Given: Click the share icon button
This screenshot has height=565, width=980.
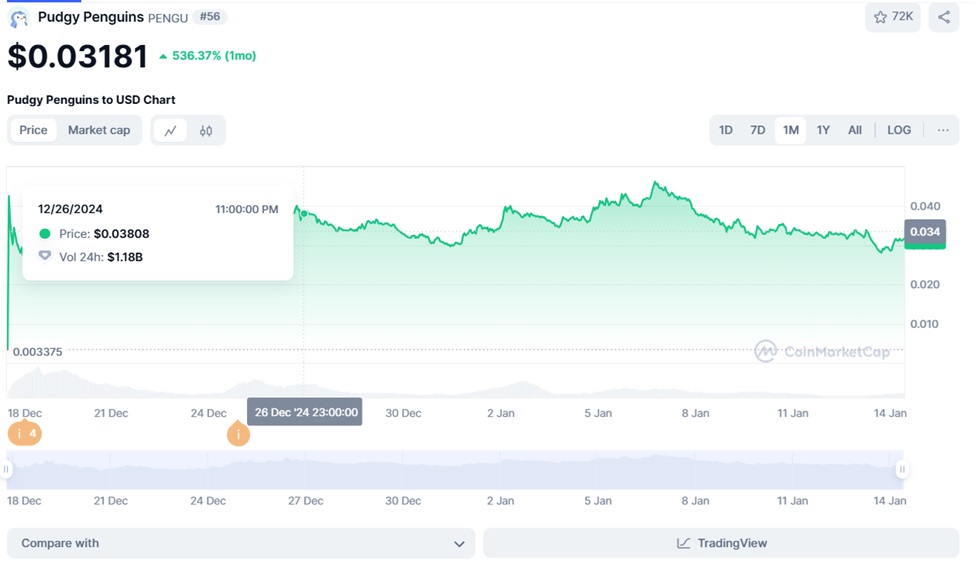Looking at the screenshot, I should (x=944, y=17).
